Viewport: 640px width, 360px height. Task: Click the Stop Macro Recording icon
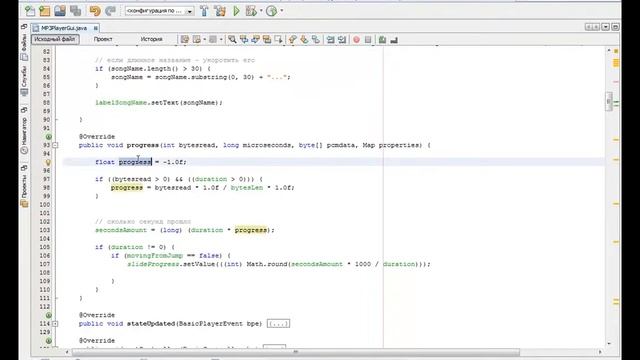pyautogui.click(x=368, y=40)
